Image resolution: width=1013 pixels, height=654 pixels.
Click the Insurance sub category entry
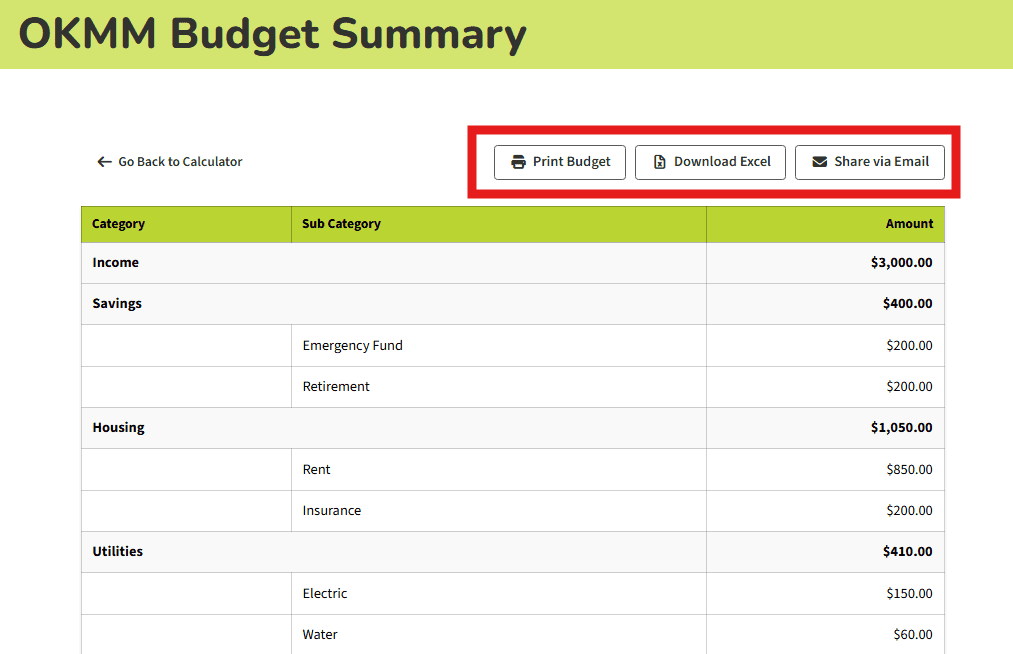pos(331,510)
